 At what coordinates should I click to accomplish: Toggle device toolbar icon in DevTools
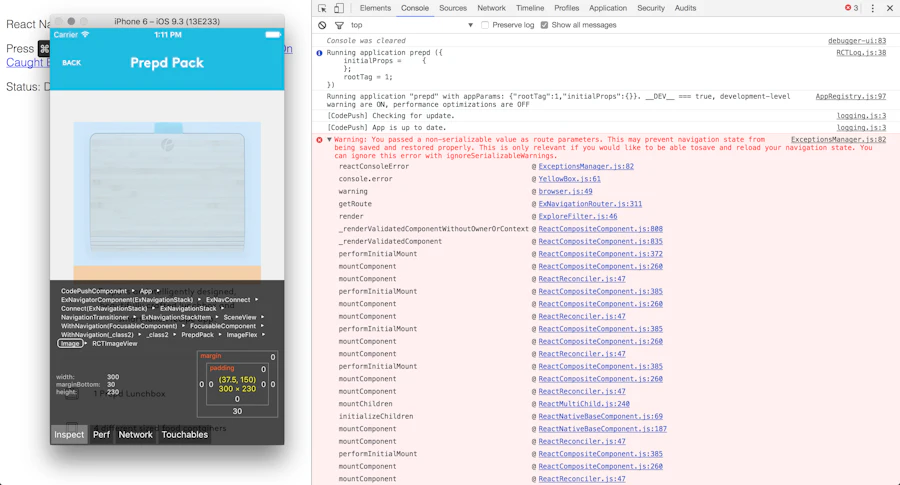tap(339, 8)
